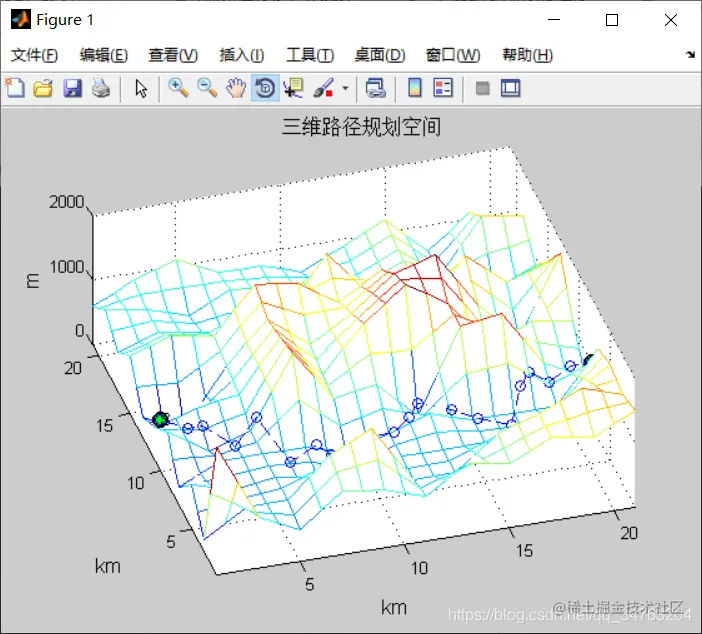Click the dock arrow at menu bar right
Viewport: 702px width, 634px height.
pyautogui.click(x=690, y=55)
